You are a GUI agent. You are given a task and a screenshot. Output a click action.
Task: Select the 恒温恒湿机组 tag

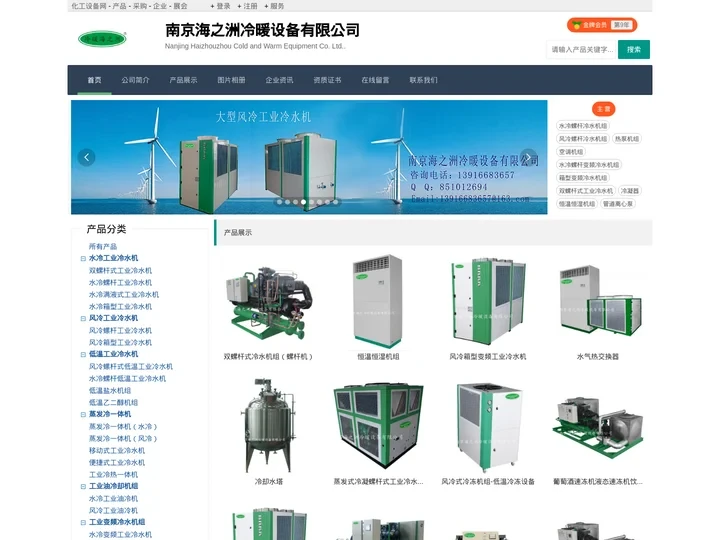(x=577, y=203)
